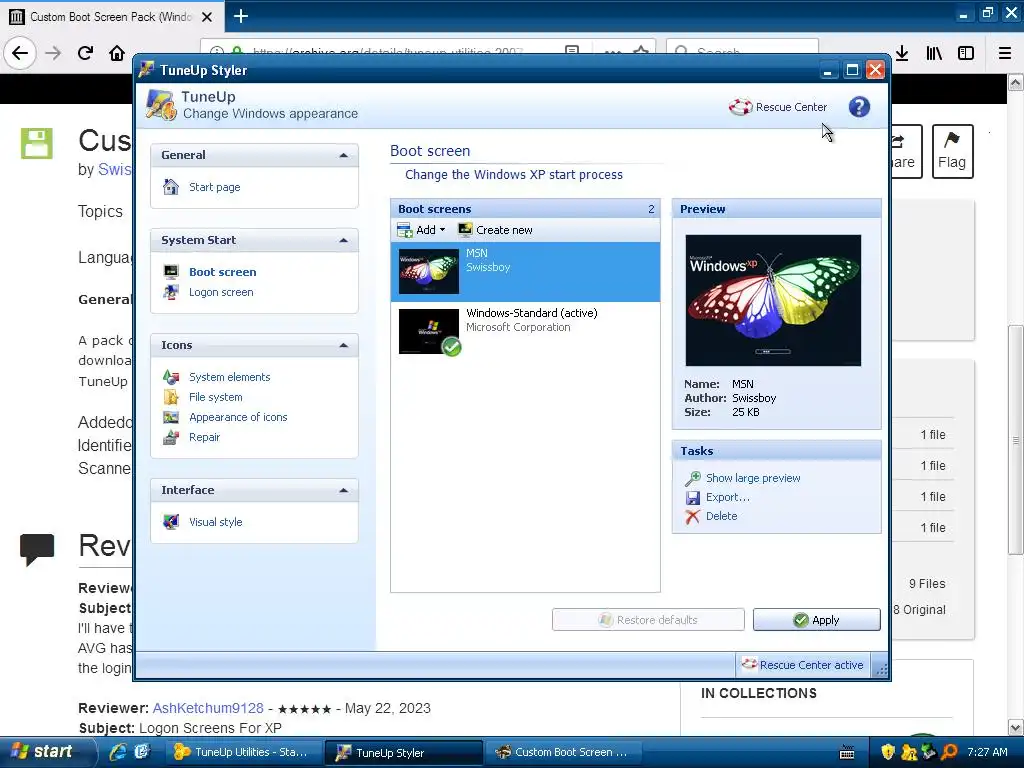This screenshot has height=768, width=1024.
Task: Open the browser Library icon
Action: pyautogui.click(x=934, y=53)
